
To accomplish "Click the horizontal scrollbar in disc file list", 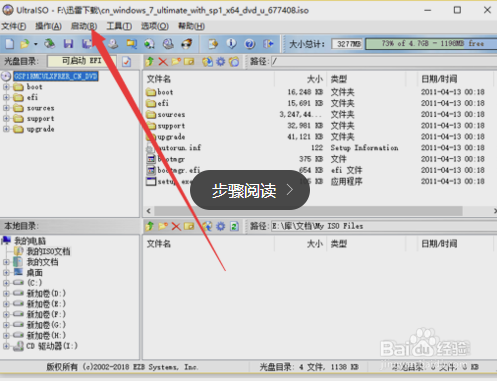I will pyautogui.click(x=308, y=211).
